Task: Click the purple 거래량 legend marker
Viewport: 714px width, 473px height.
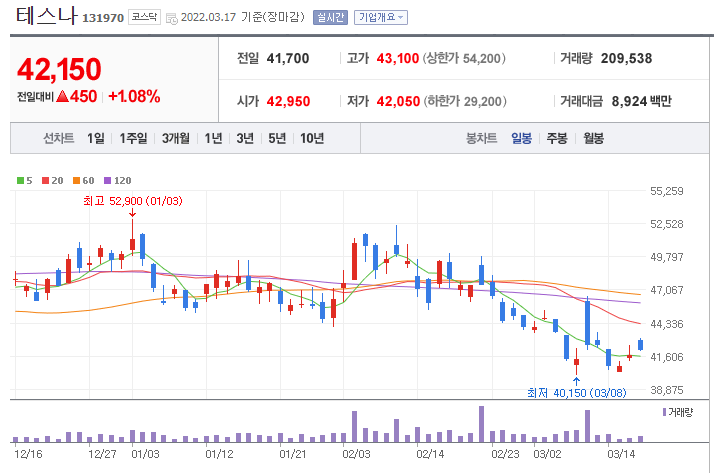Action: pos(664,412)
